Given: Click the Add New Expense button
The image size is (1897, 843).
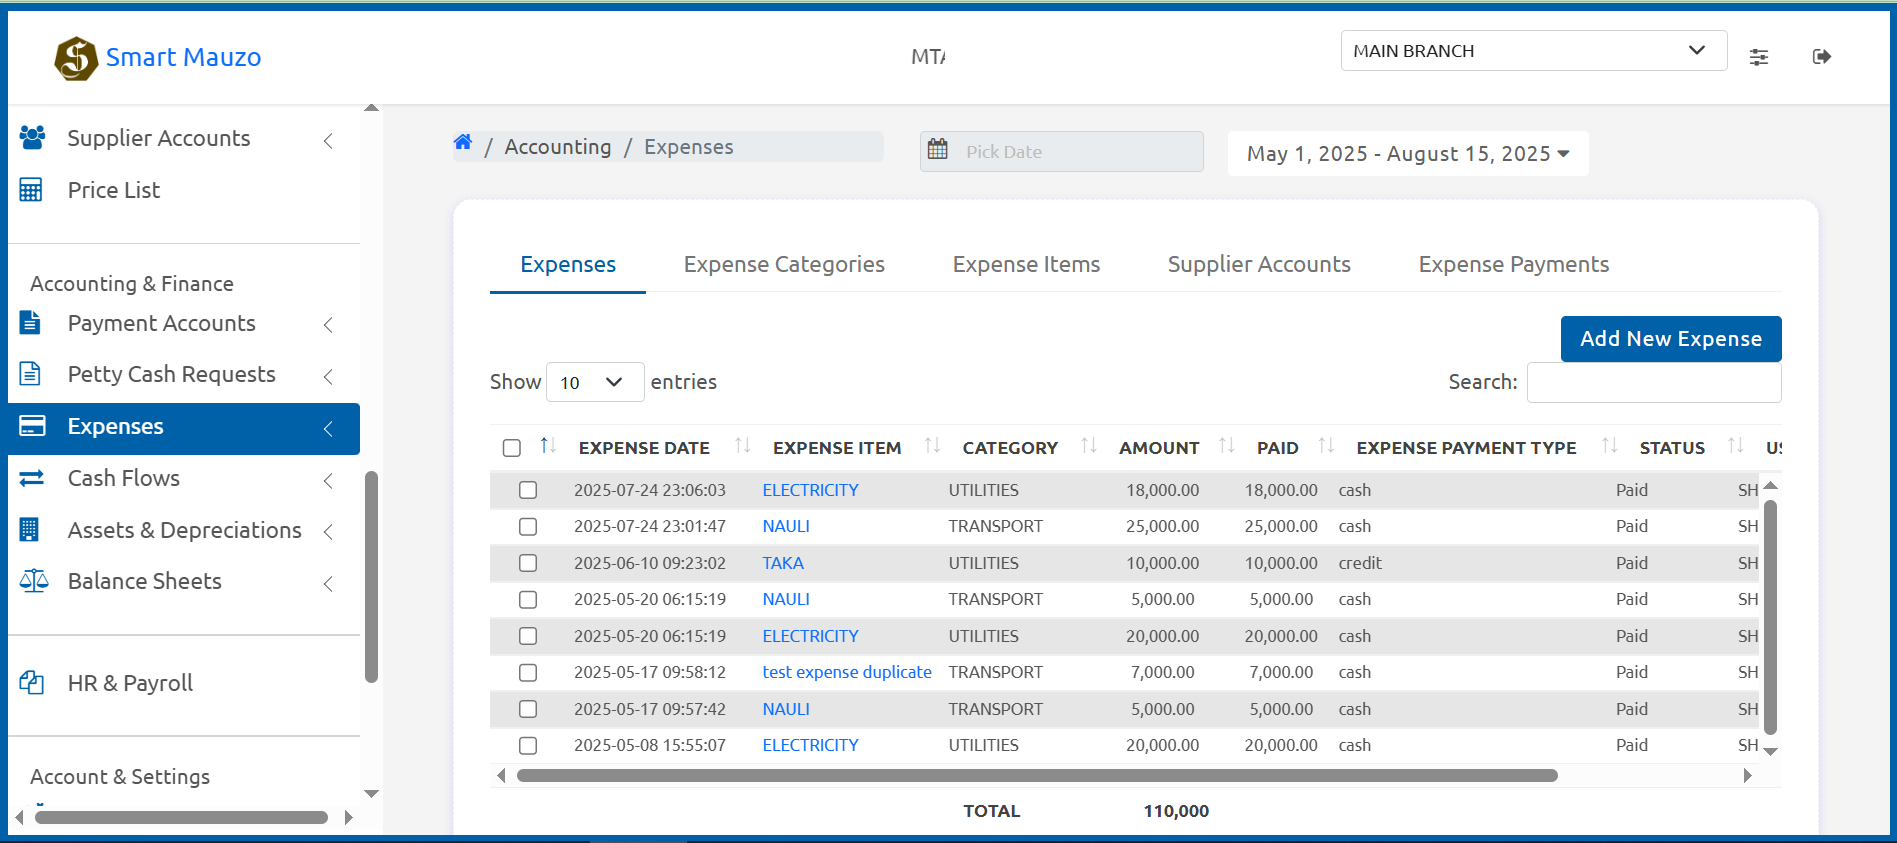Looking at the screenshot, I should [x=1671, y=339].
